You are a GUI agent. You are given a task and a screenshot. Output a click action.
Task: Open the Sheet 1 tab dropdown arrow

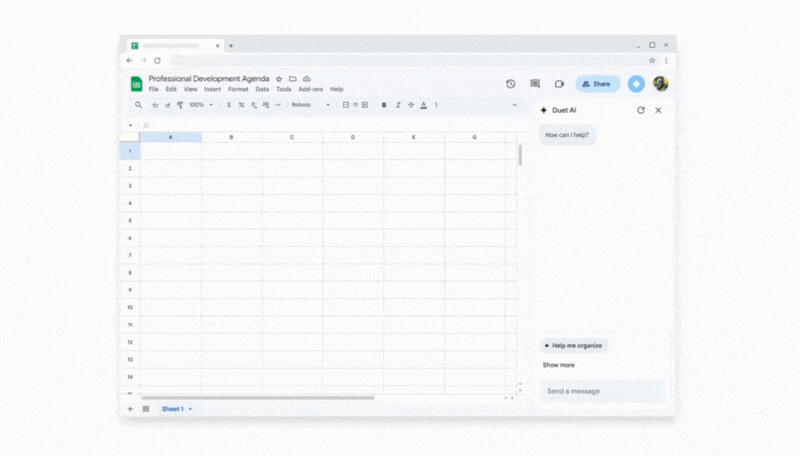[190, 409]
